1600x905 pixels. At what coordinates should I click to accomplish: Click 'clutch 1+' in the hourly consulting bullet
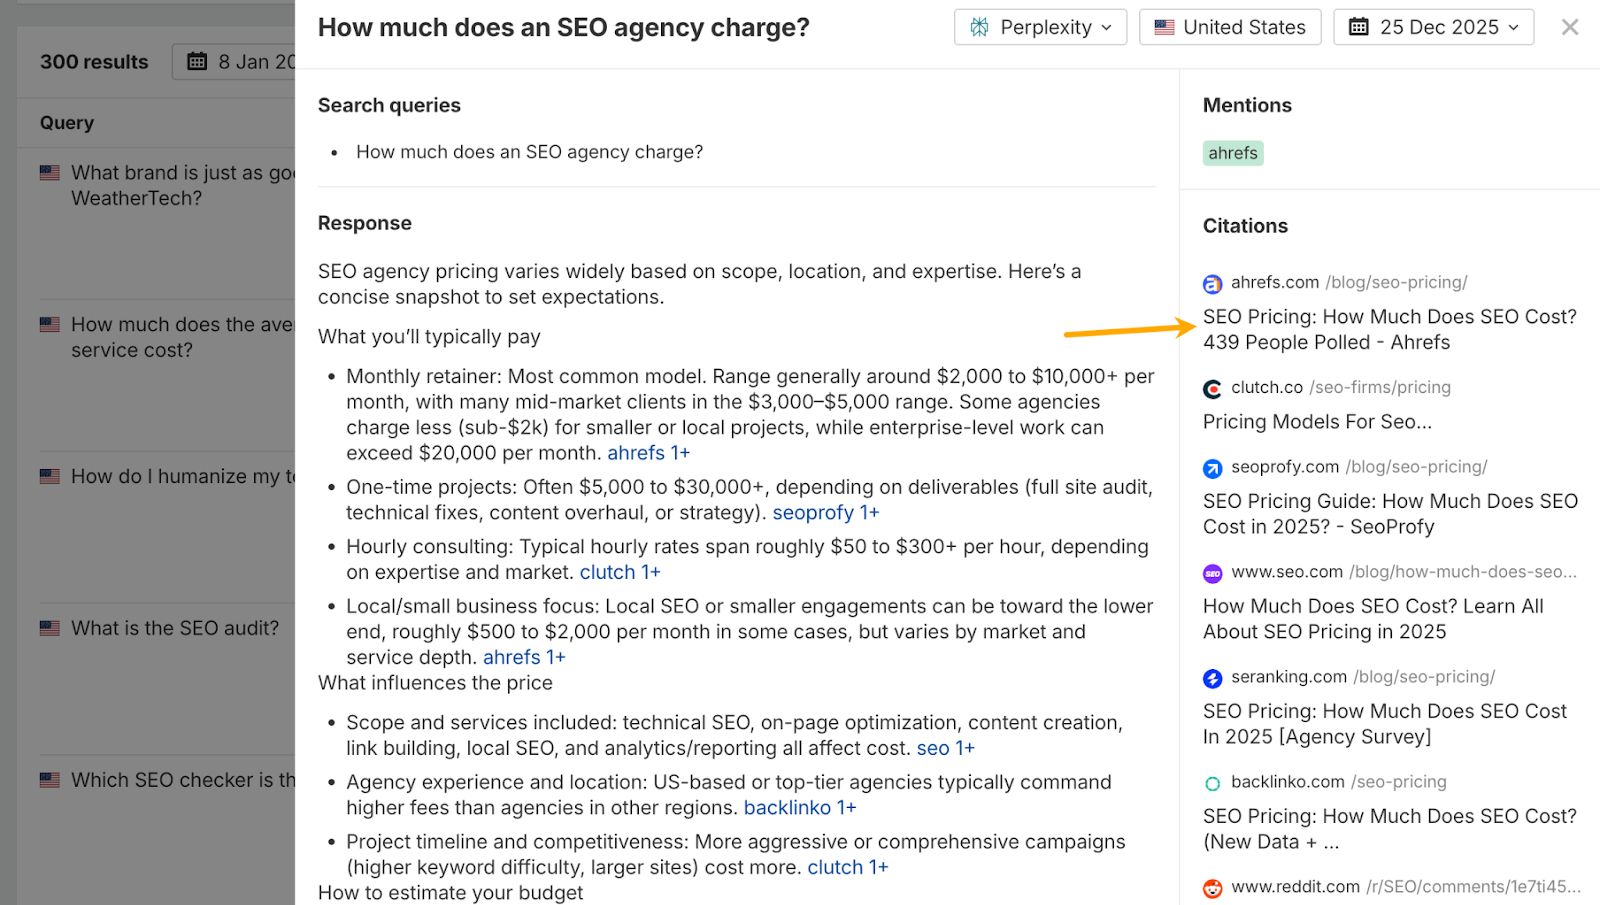click(619, 572)
